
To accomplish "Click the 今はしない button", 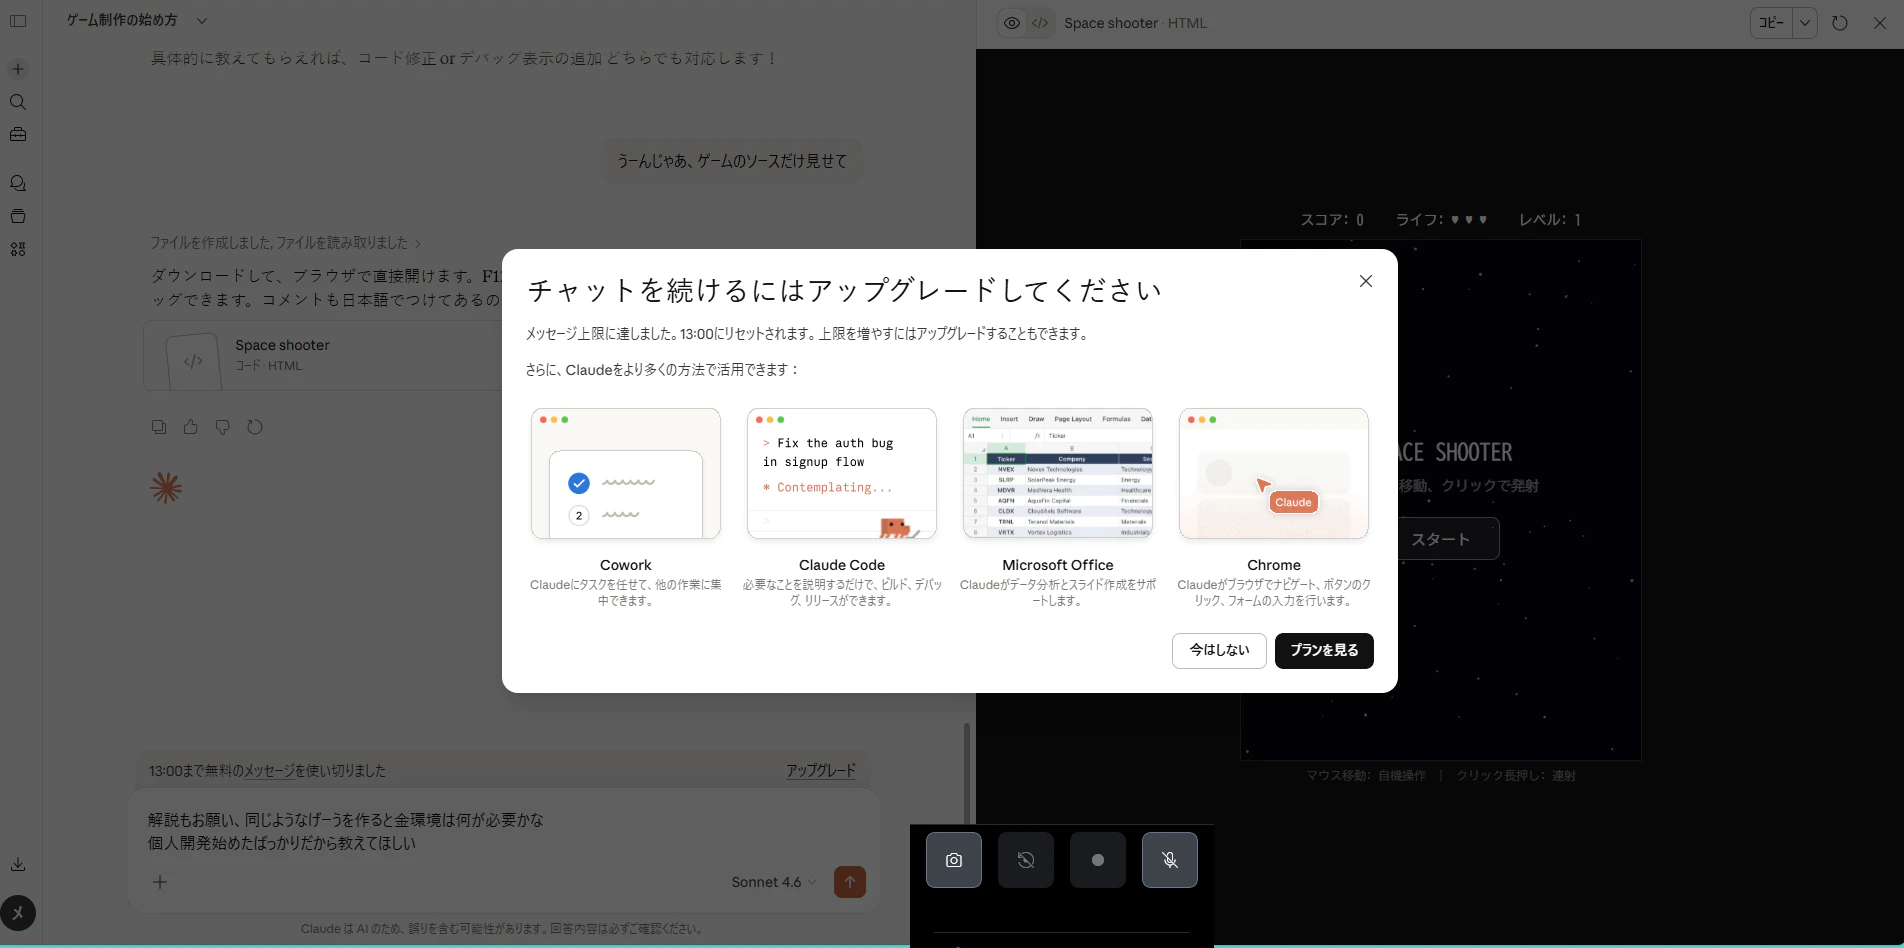I will point(1219,651).
